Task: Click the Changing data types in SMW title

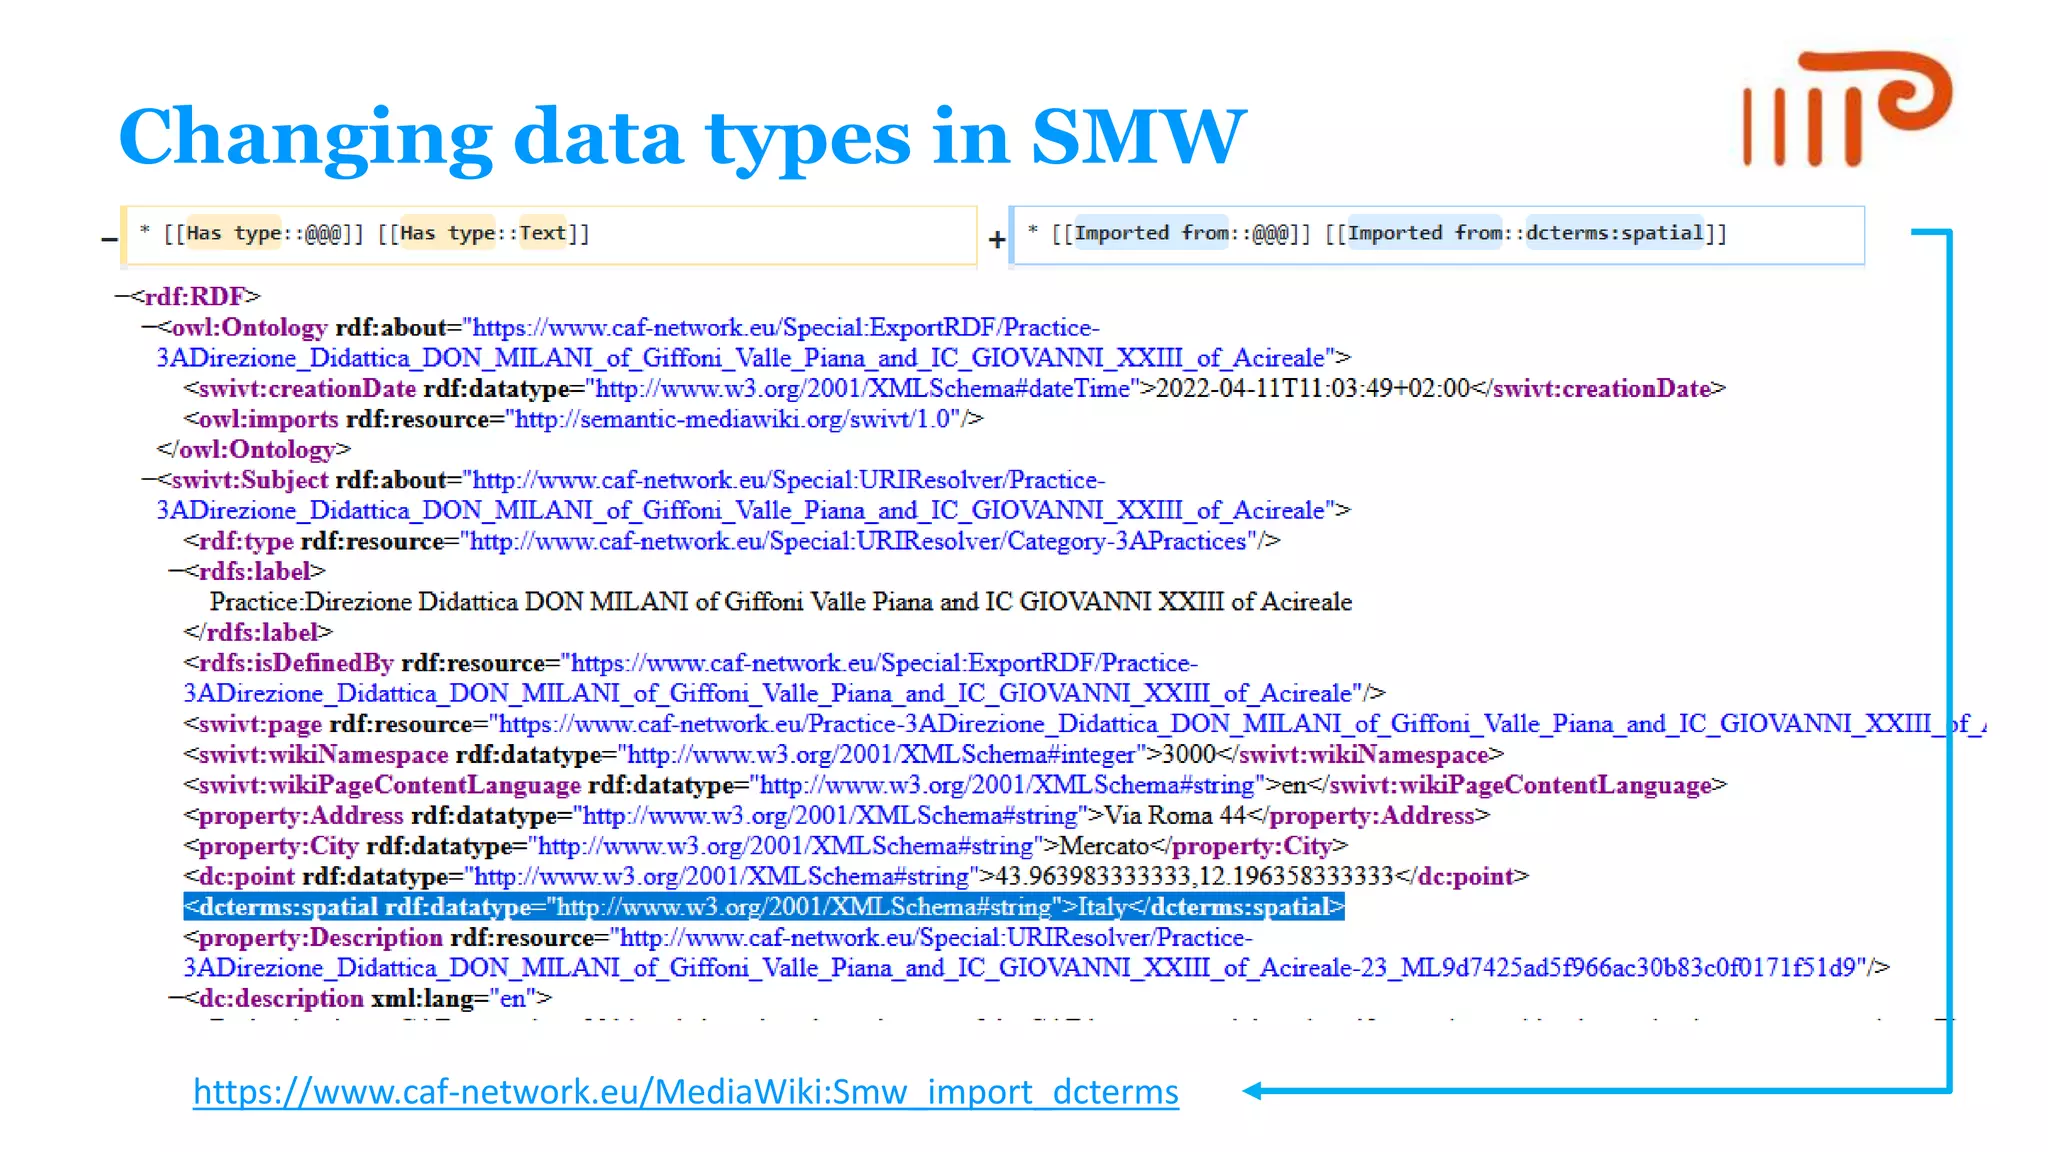Action: (682, 136)
